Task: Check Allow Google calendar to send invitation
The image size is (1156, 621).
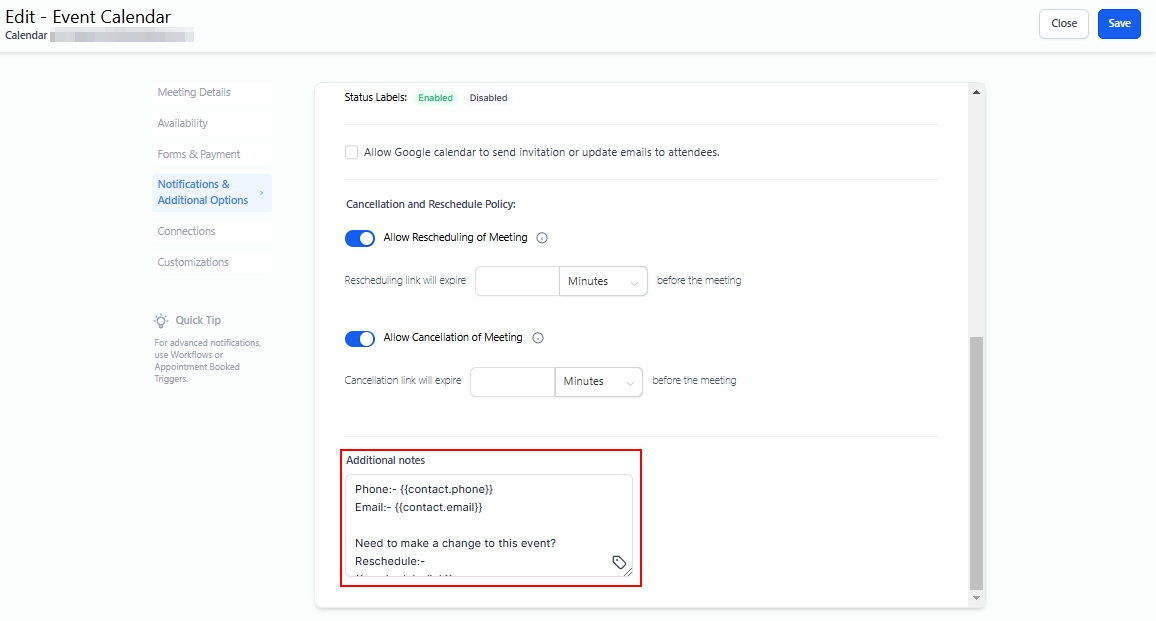Action: pos(351,152)
